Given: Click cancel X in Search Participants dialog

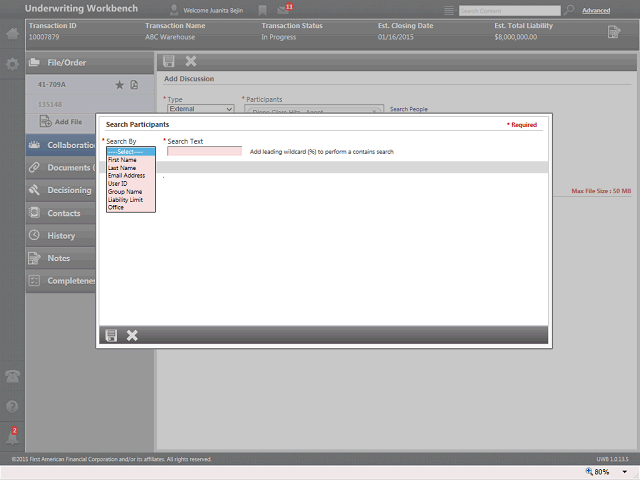Looking at the screenshot, I should (x=132, y=336).
